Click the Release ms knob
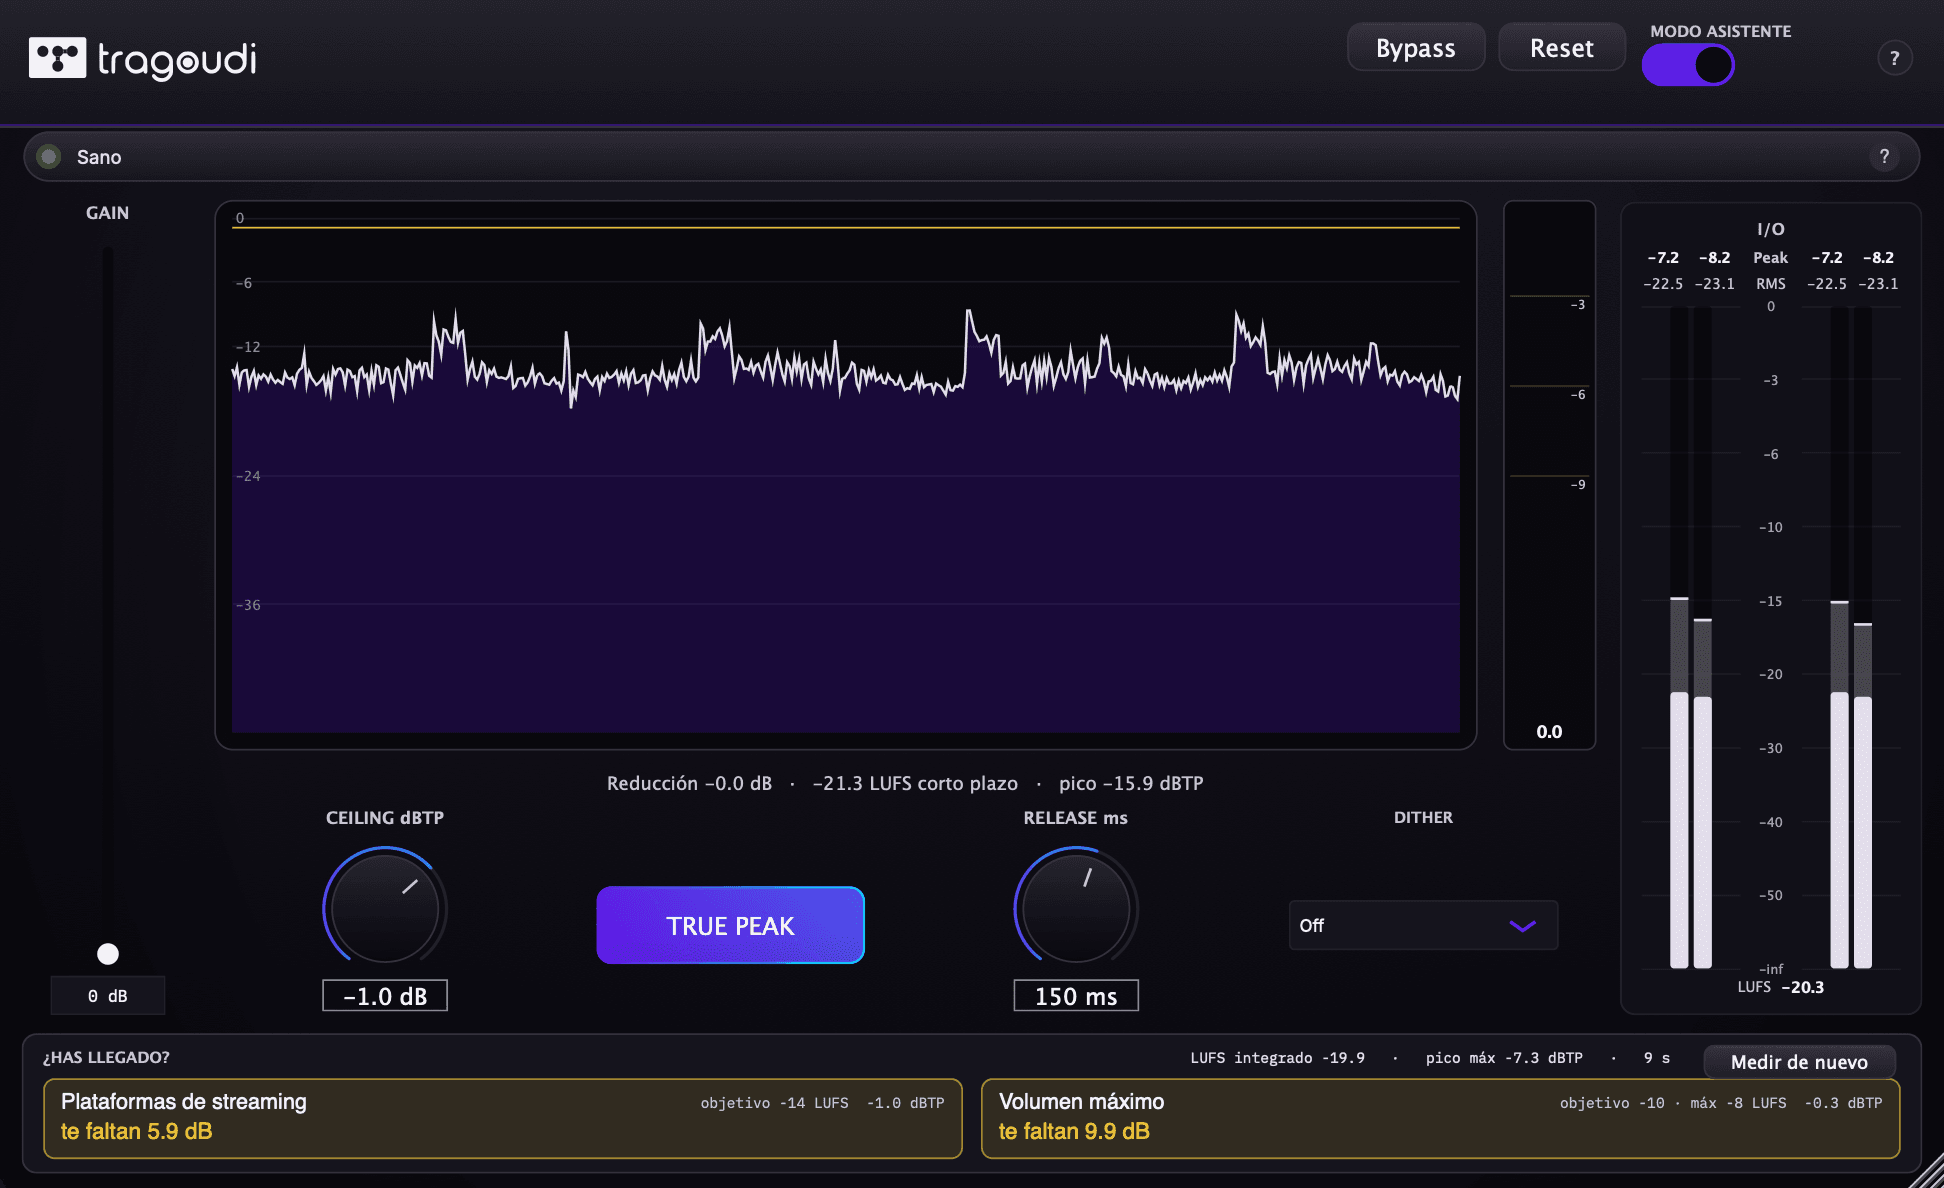Image resolution: width=1944 pixels, height=1188 pixels. coord(1076,908)
